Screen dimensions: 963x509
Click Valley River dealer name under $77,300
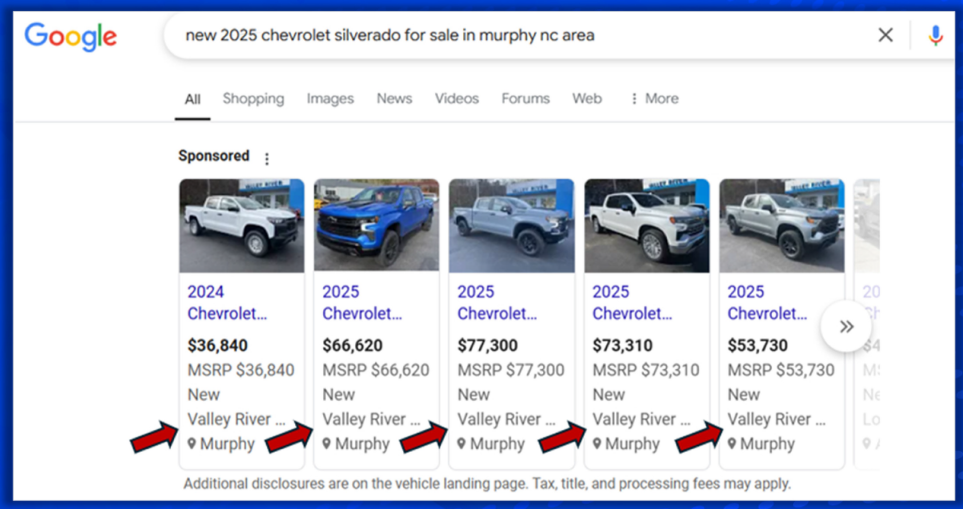(x=507, y=419)
